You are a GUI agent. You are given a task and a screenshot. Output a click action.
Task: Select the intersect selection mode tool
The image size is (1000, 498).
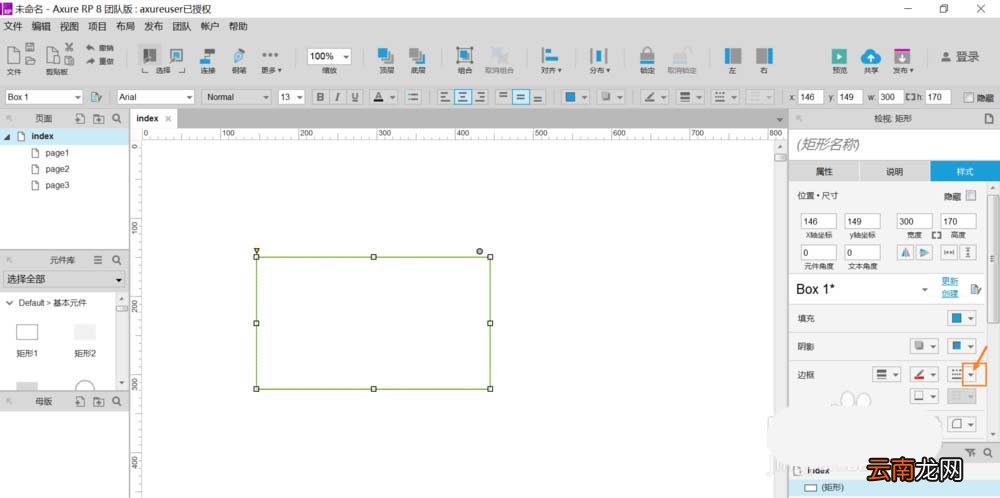pyautogui.click(x=151, y=55)
